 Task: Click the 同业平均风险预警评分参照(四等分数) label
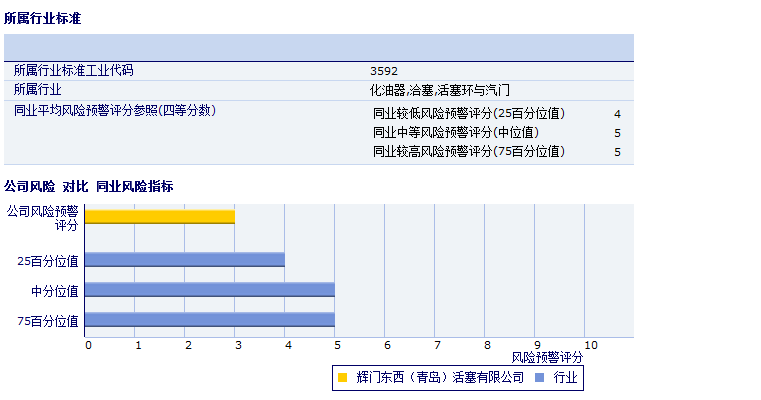pyautogui.click(x=114, y=110)
